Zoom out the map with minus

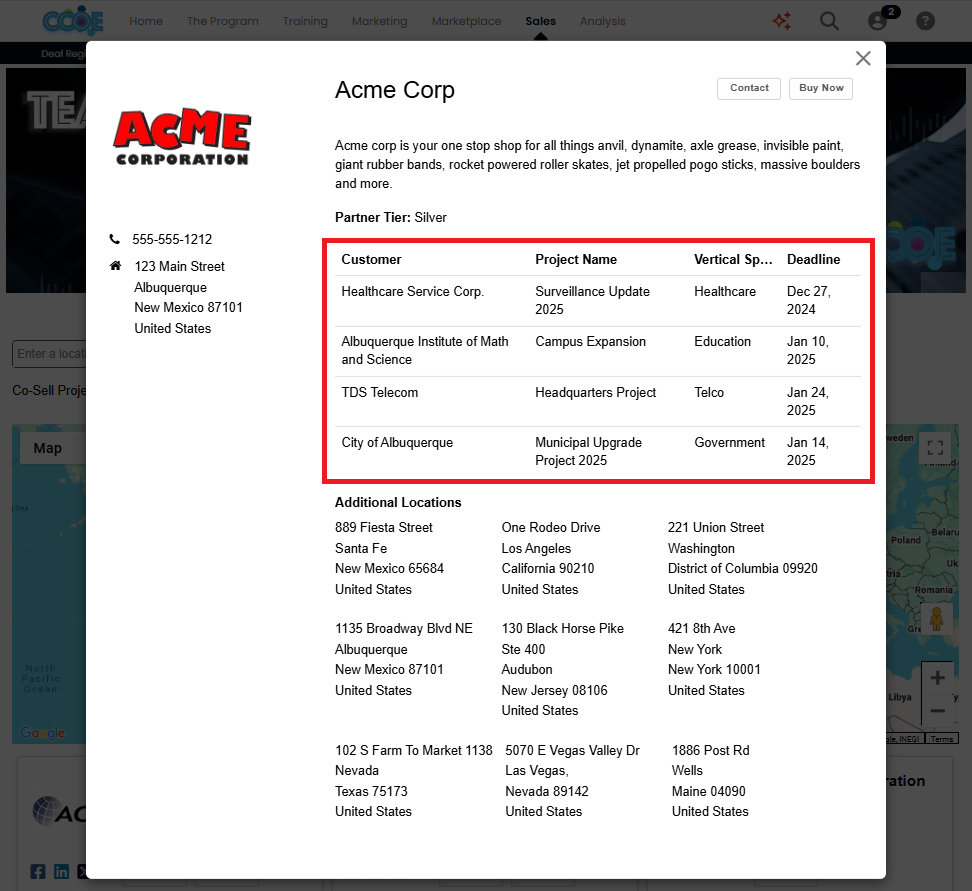pos(937,711)
